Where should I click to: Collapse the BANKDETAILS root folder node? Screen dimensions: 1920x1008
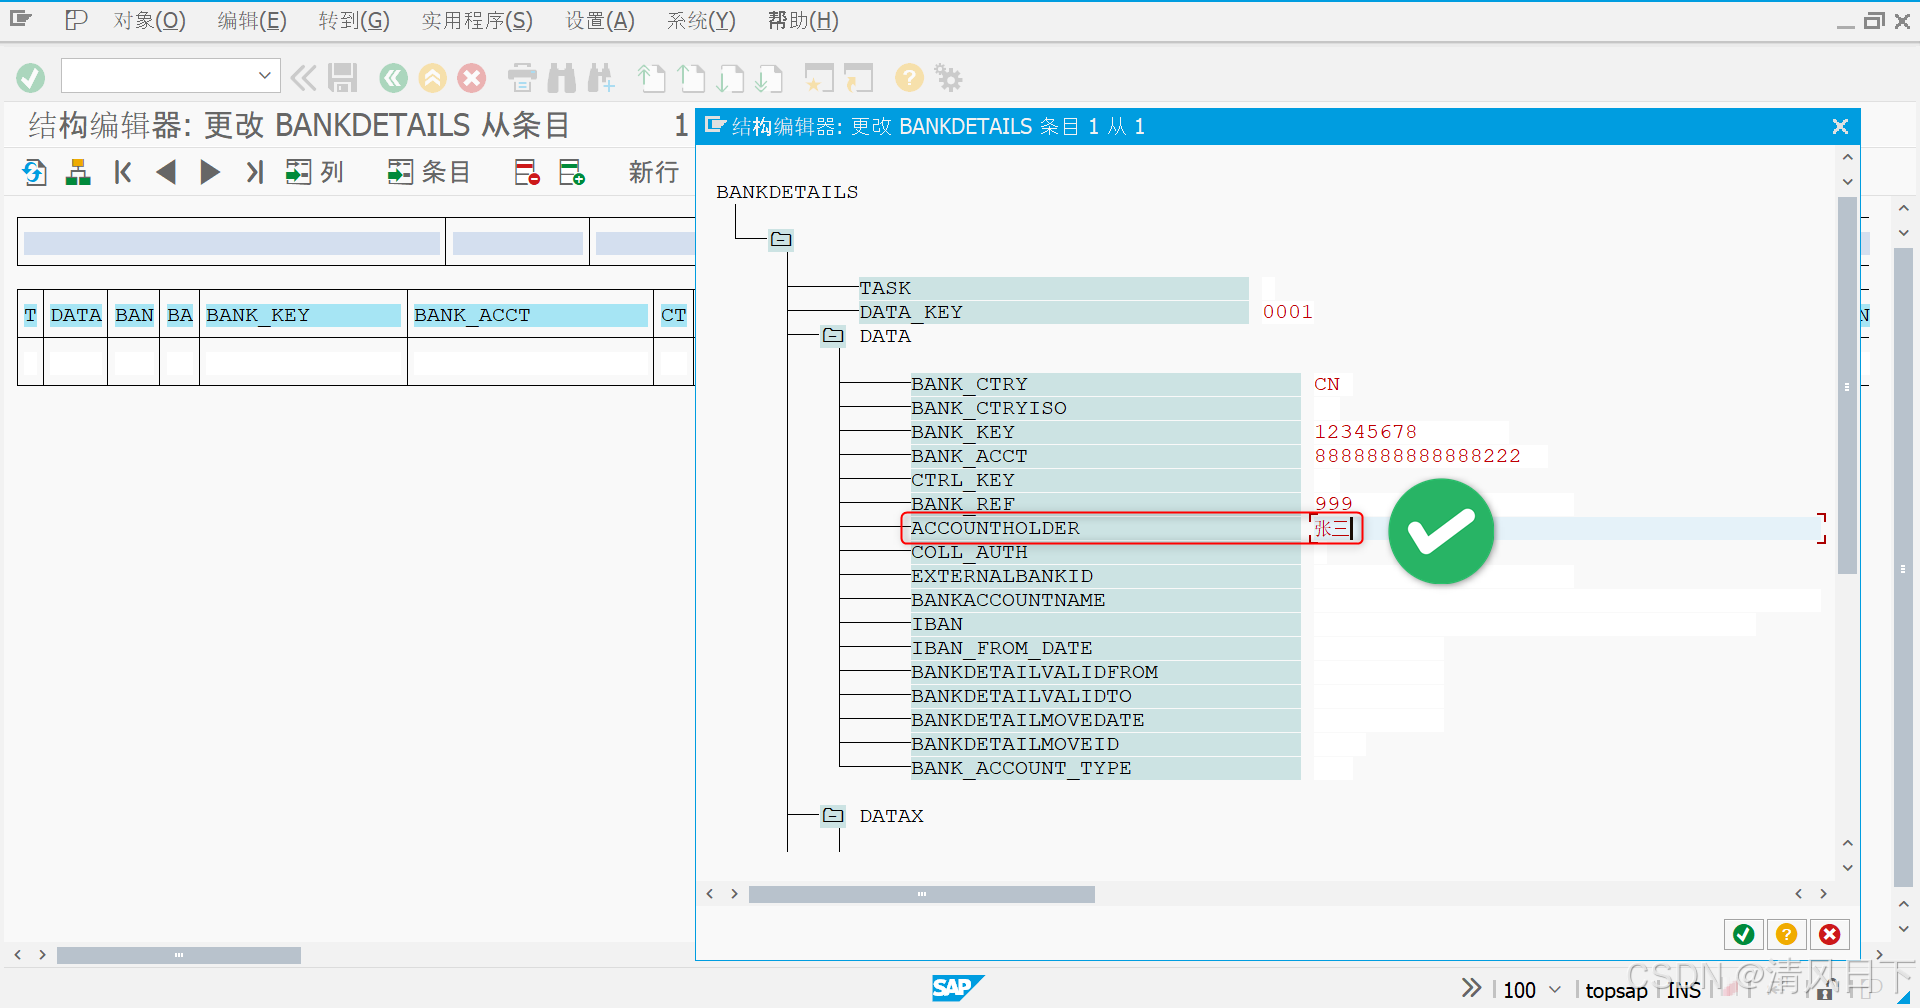coord(781,239)
